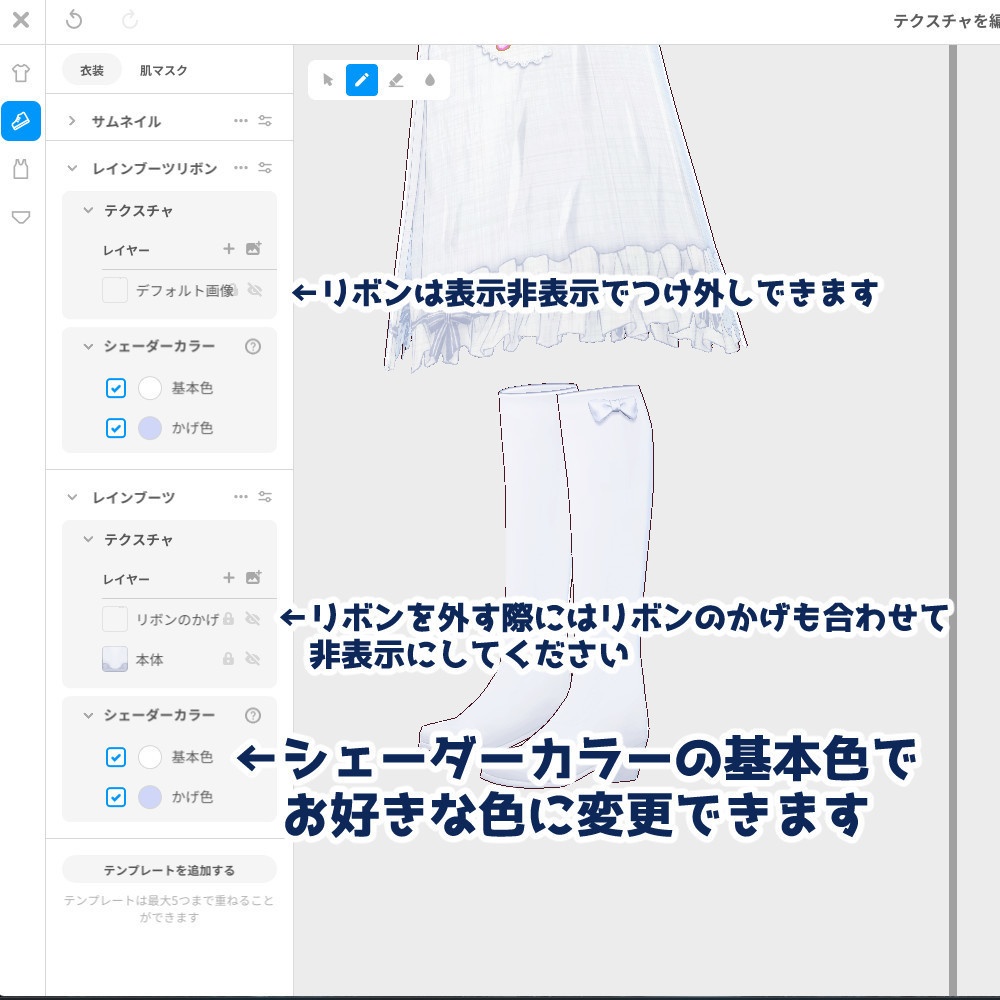
Task: Disable かげ色 checkbox for レインブーツリボン
Action: click(116, 428)
